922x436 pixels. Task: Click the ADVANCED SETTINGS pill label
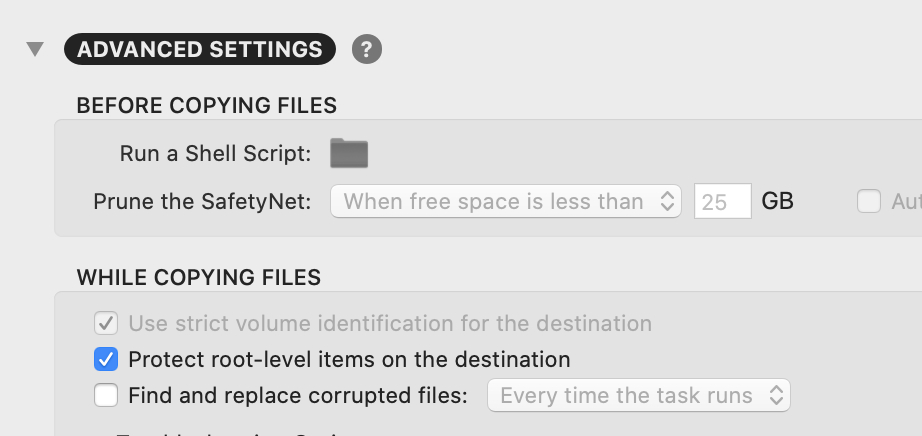[x=200, y=49]
